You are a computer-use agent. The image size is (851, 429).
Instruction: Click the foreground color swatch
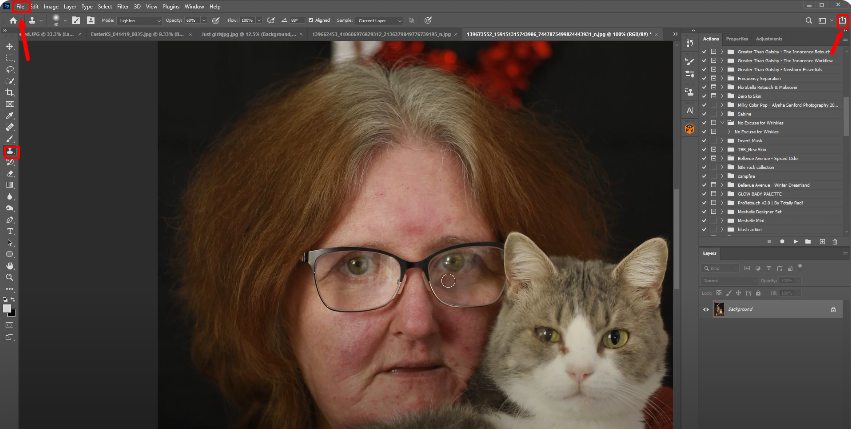[x=7, y=308]
